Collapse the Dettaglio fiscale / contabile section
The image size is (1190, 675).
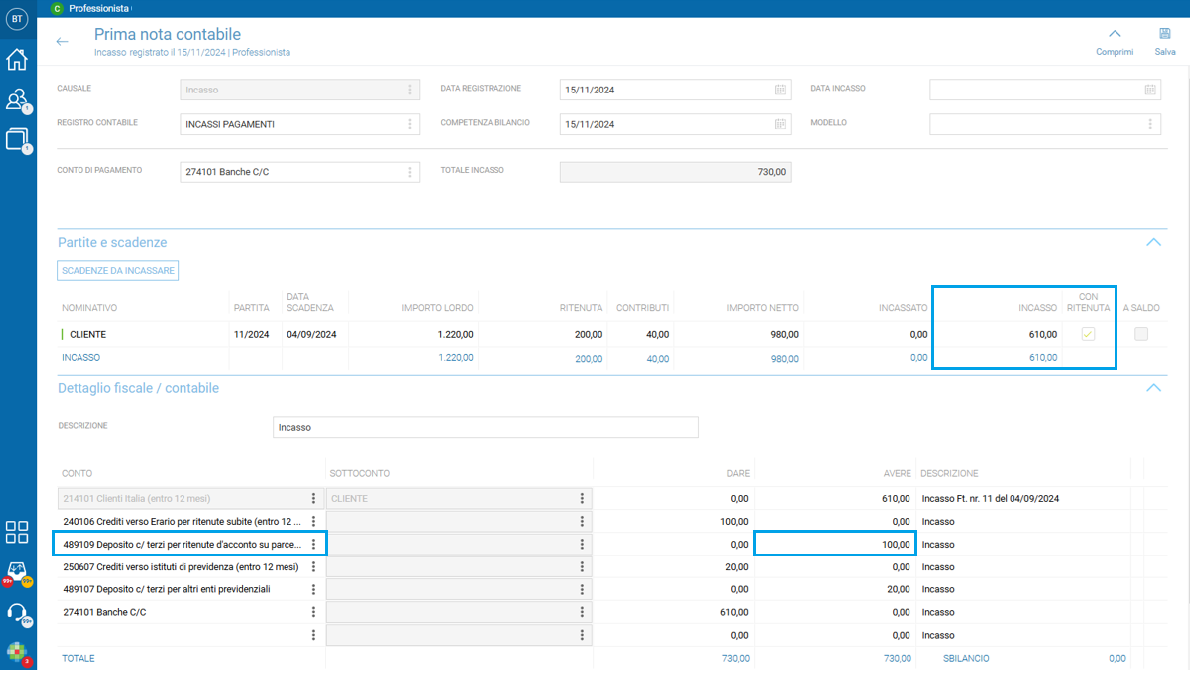1153,388
